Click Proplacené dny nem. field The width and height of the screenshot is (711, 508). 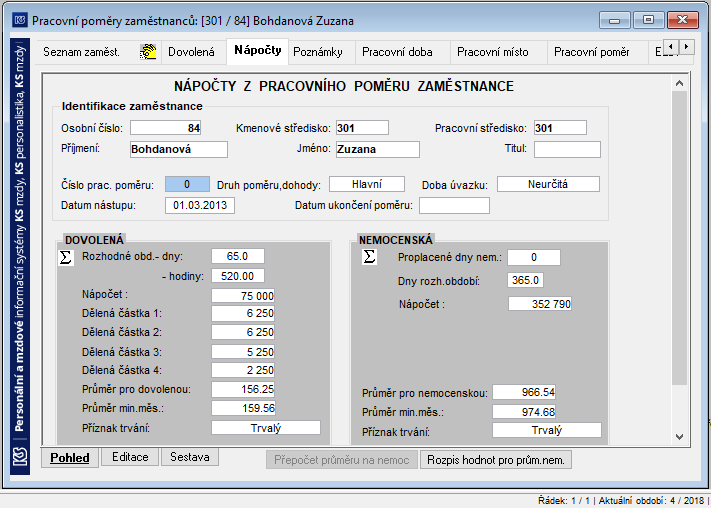tap(534, 257)
